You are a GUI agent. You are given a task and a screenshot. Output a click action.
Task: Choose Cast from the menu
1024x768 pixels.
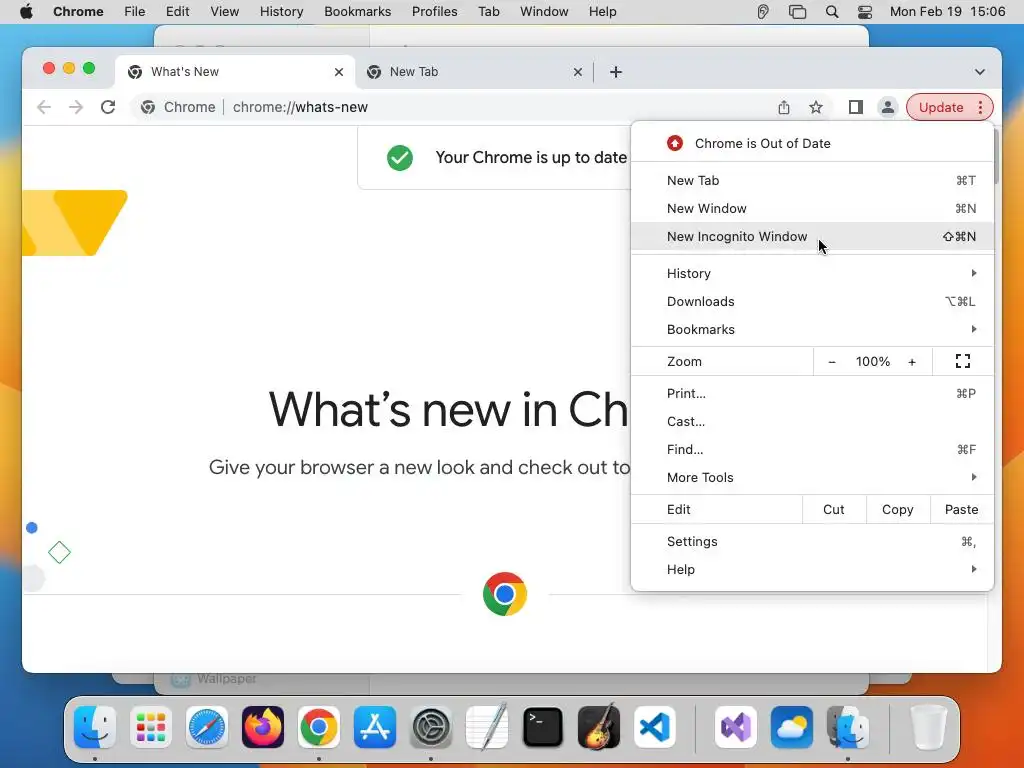pos(812,421)
